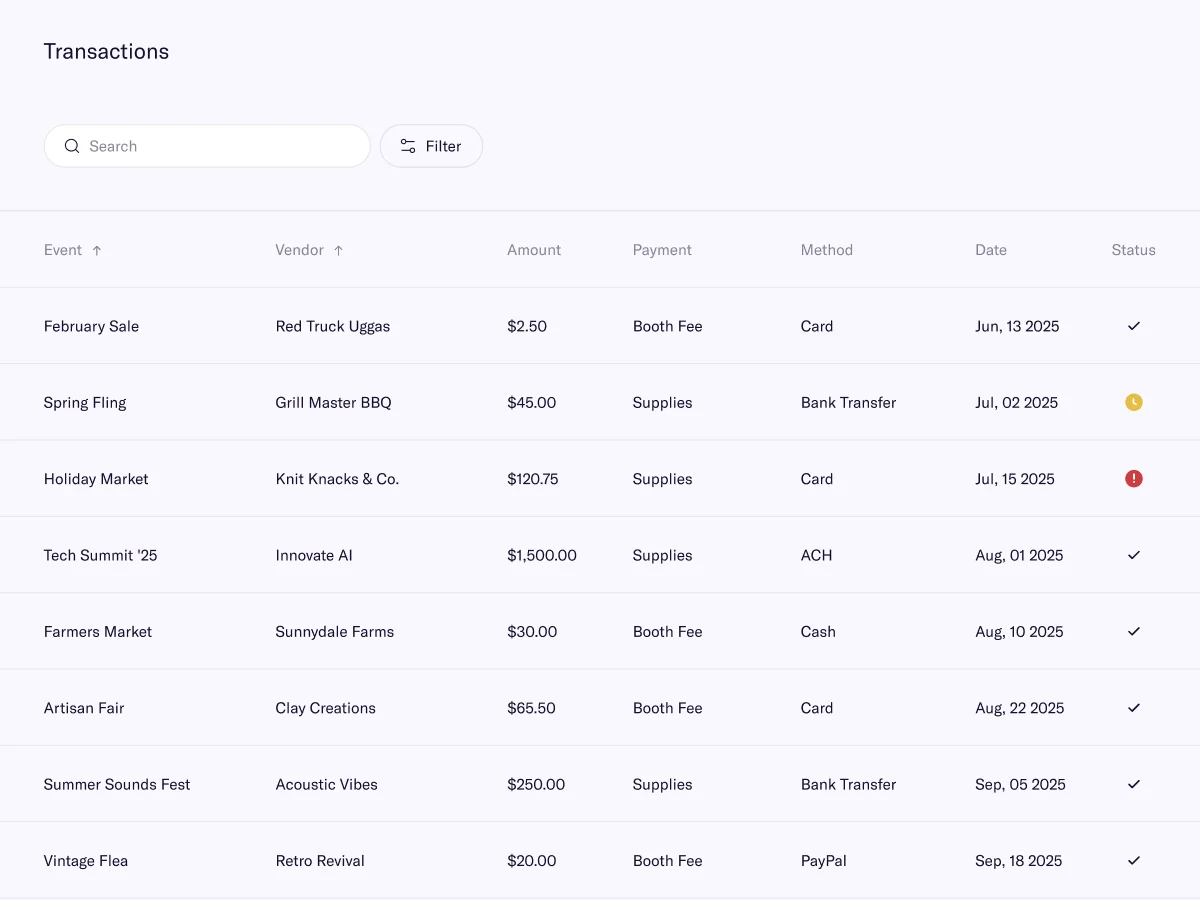
Task: Click the $45.00 amount
Action: coord(532,403)
